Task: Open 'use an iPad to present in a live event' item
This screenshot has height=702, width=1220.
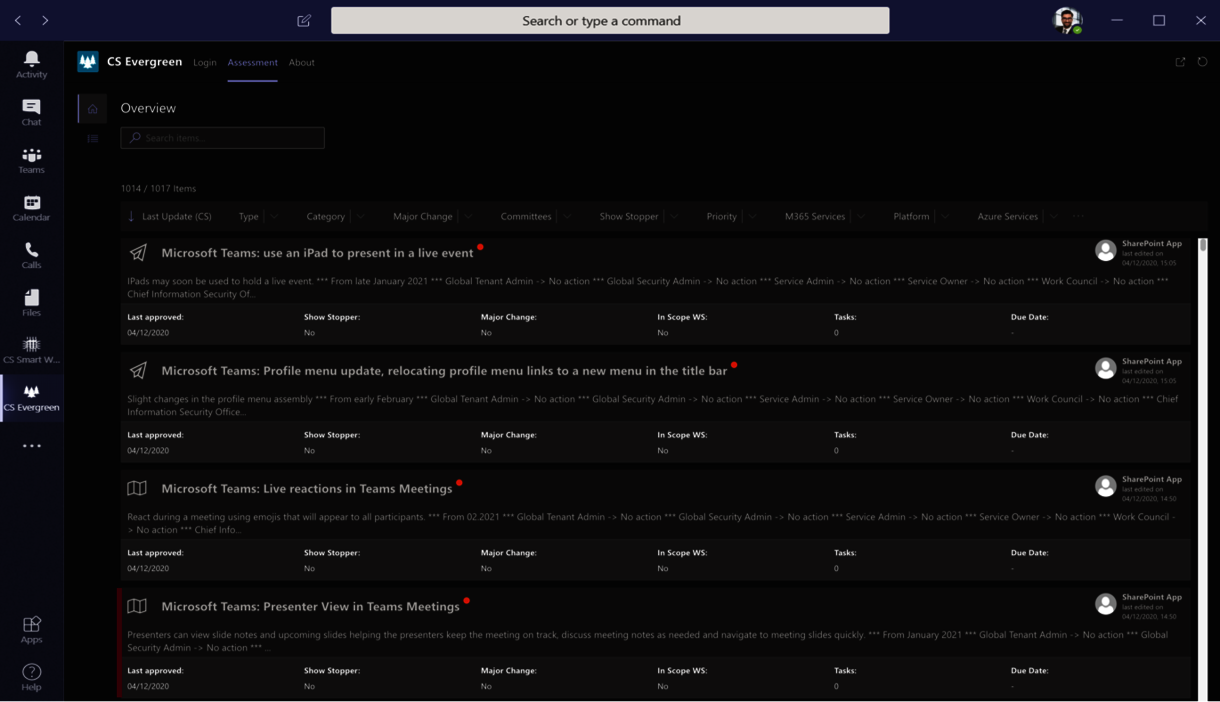Action: tap(317, 253)
